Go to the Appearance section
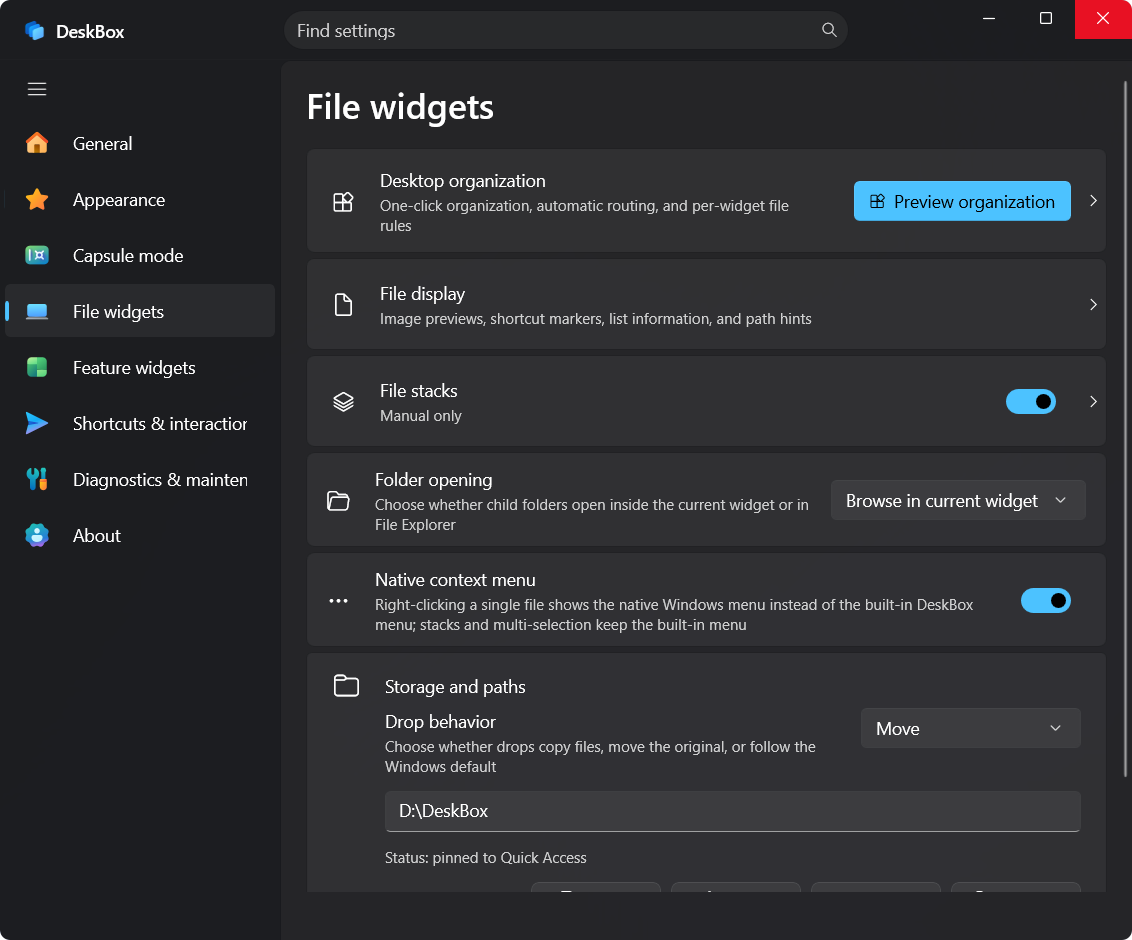The height and width of the screenshot is (940, 1132). point(140,199)
